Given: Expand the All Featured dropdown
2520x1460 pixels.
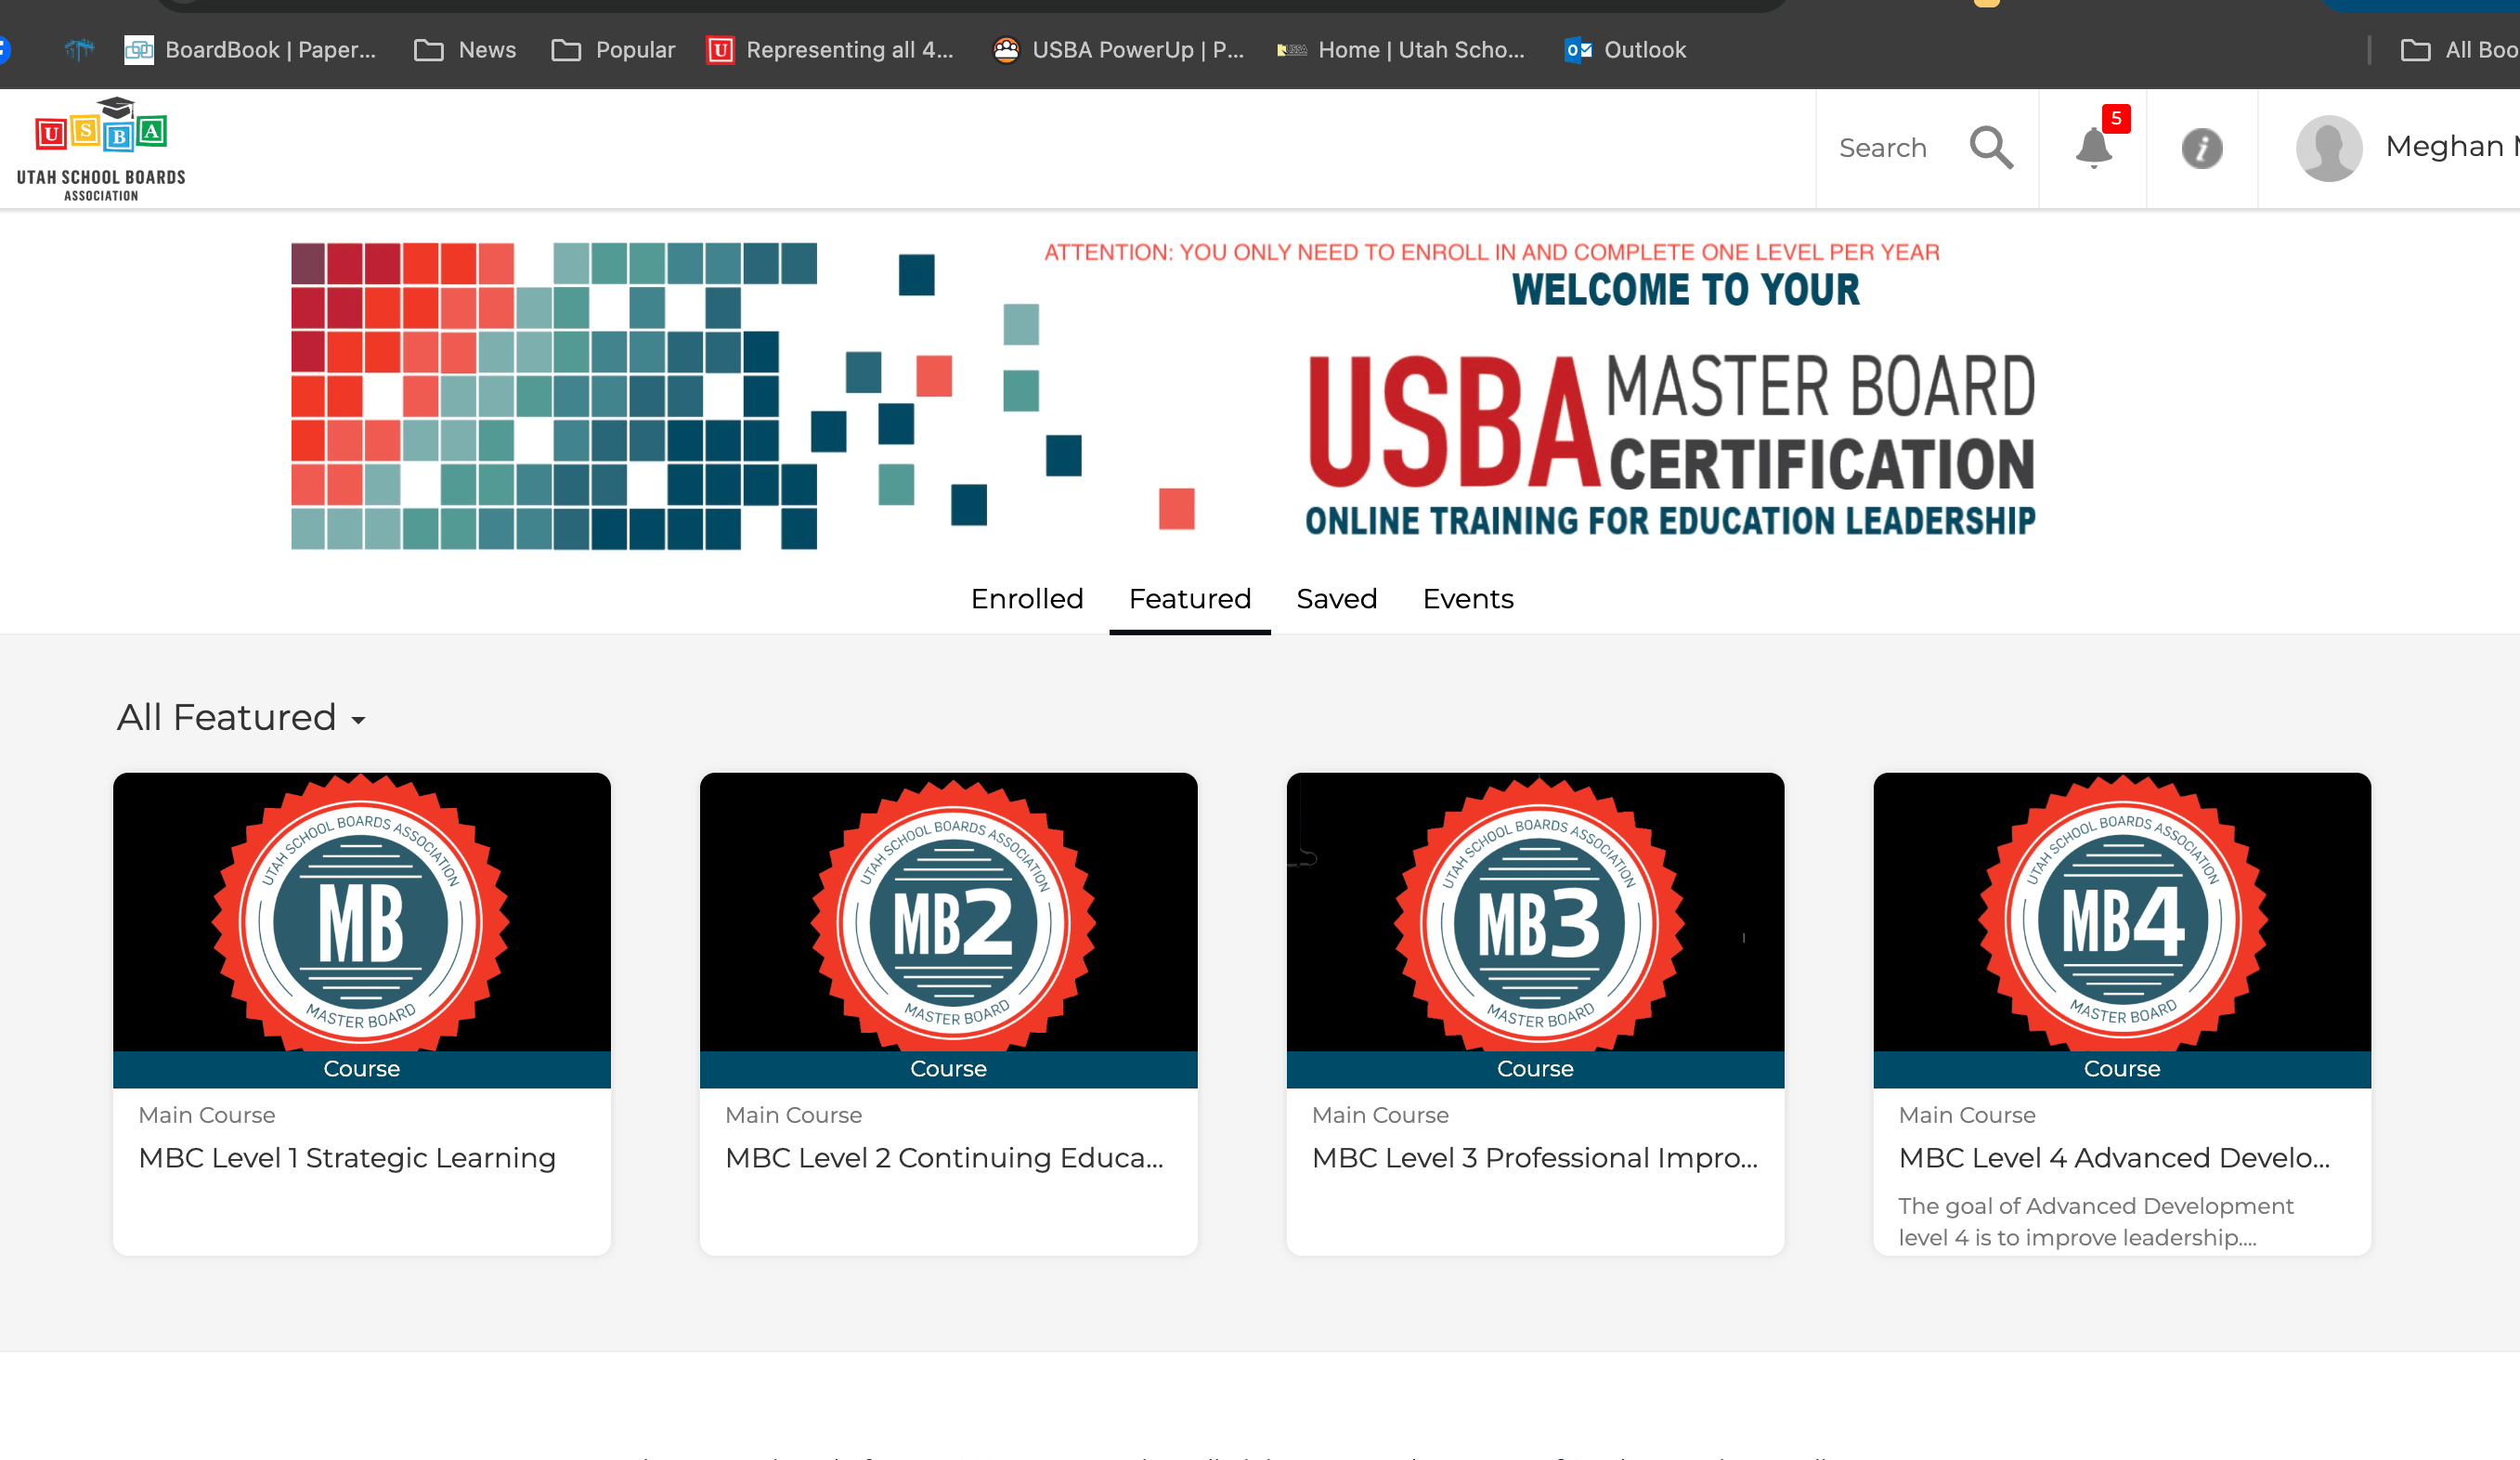Looking at the screenshot, I should click(x=241, y=717).
